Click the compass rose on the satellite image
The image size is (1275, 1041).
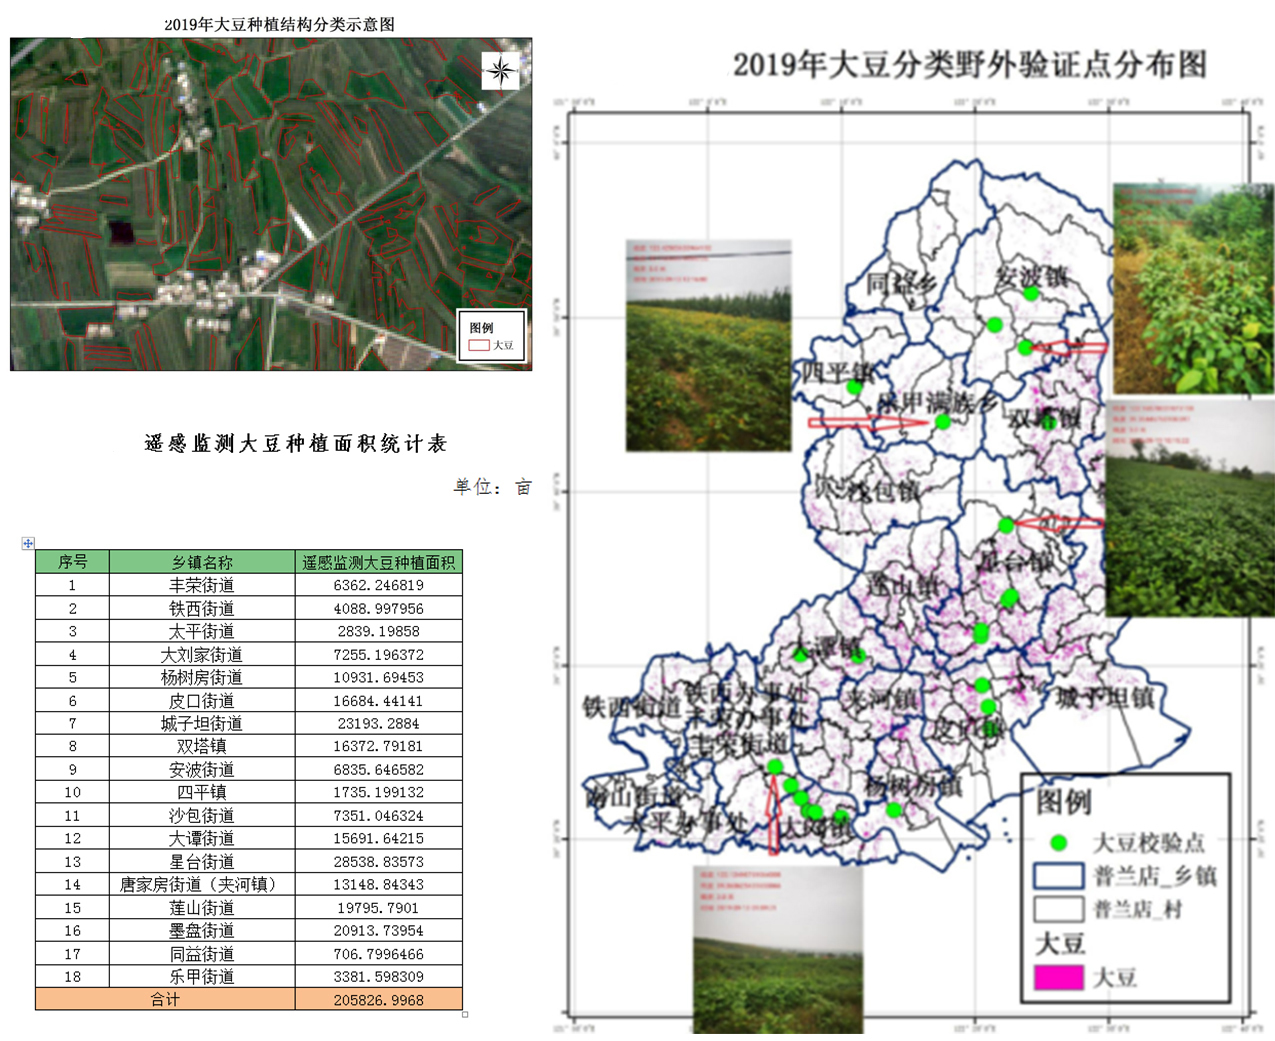(x=501, y=71)
